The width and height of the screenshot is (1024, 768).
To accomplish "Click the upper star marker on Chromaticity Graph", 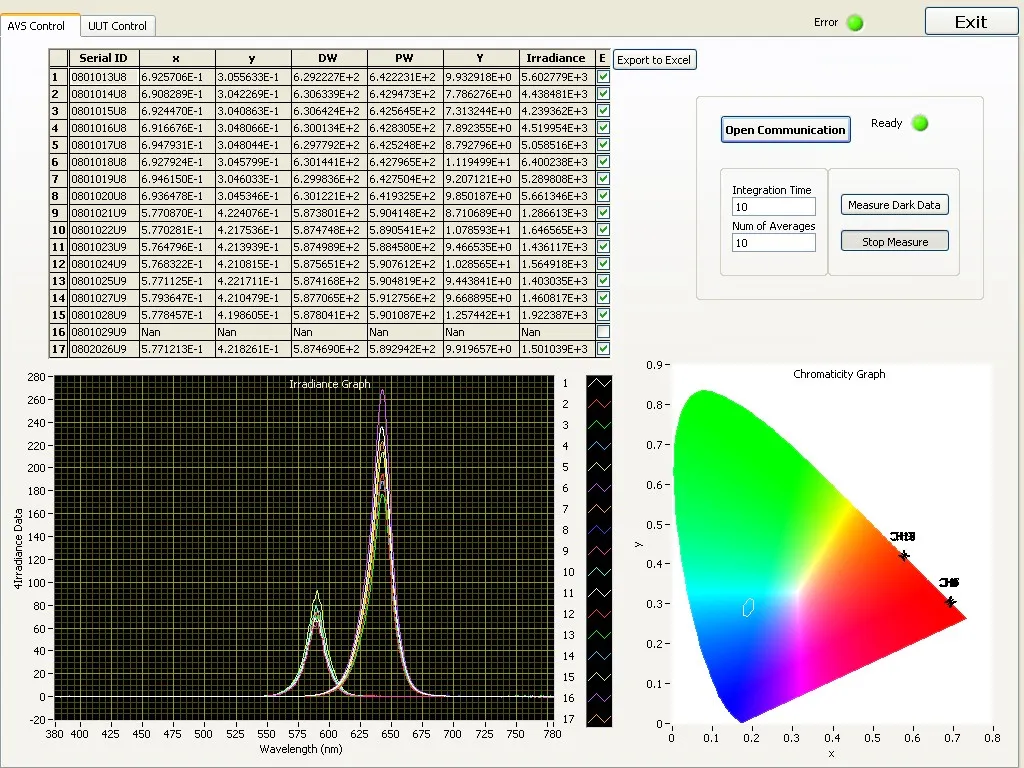I will click(904, 555).
